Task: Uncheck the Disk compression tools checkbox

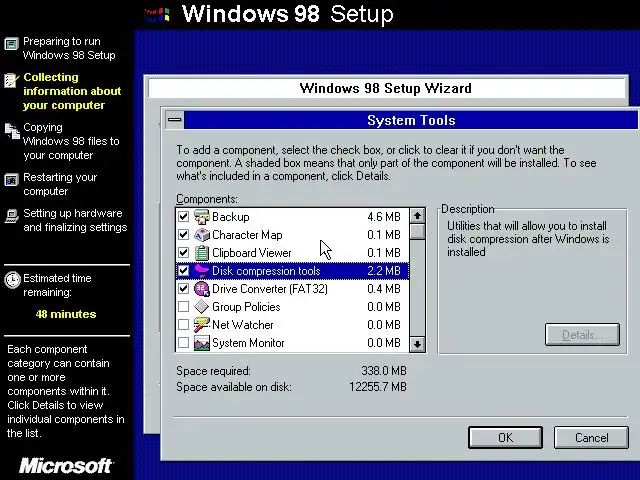Action: pos(183,271)
